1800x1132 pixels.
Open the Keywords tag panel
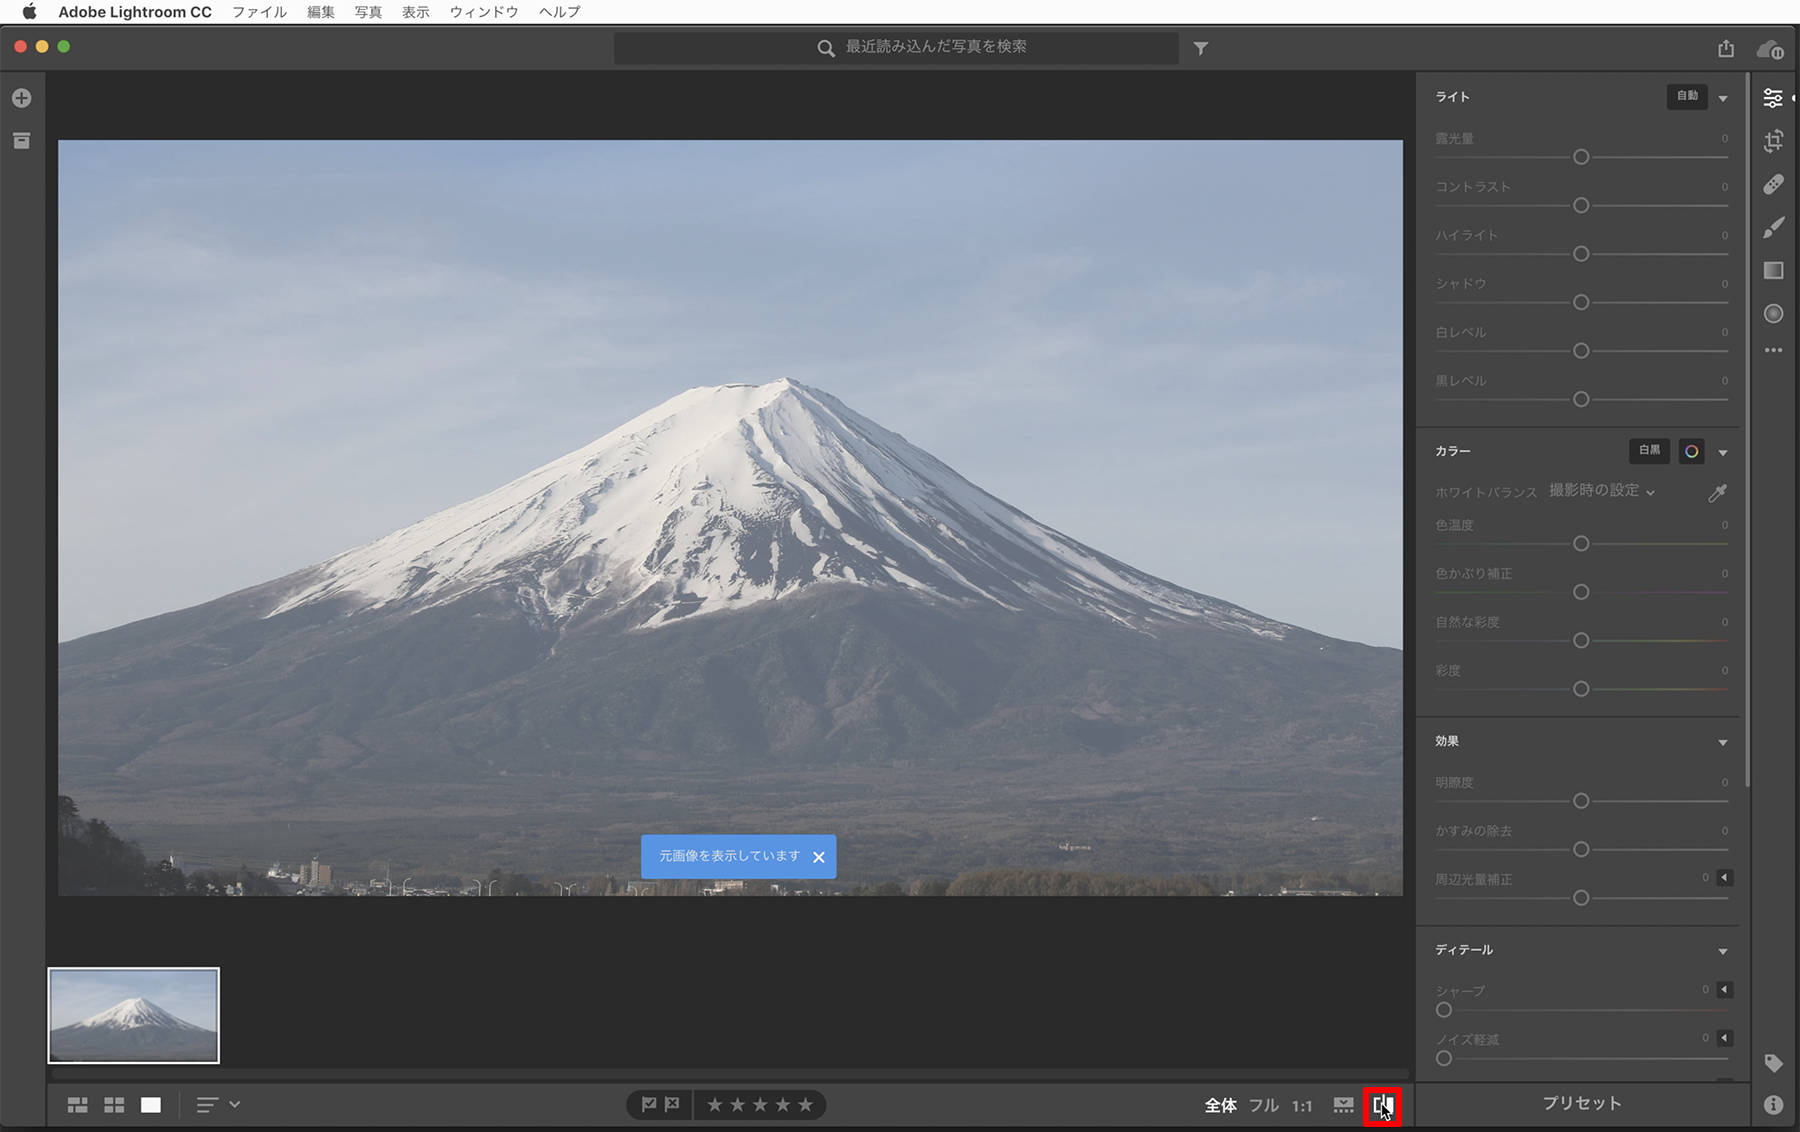tap(1773, 1063)
